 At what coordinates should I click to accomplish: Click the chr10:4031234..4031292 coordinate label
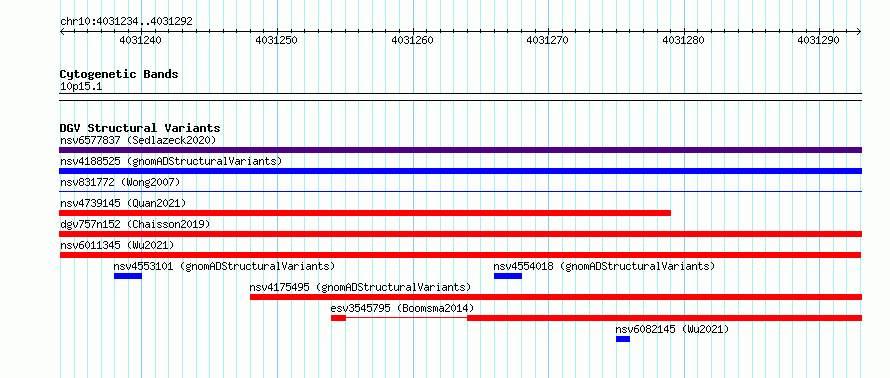126,22
